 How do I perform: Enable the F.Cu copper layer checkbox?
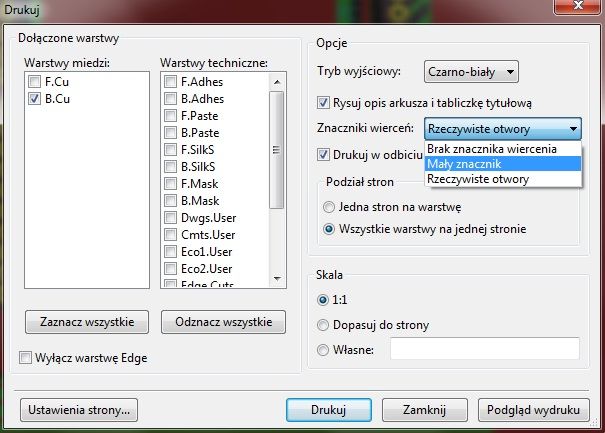(x=34, y=82)
